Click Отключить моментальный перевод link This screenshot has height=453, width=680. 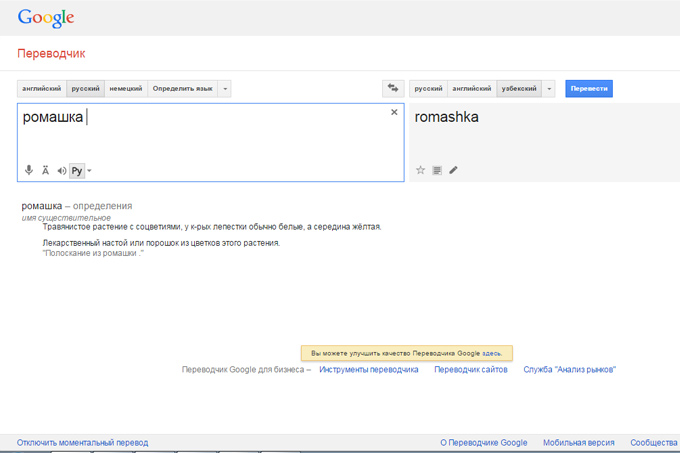coord(82,443)
